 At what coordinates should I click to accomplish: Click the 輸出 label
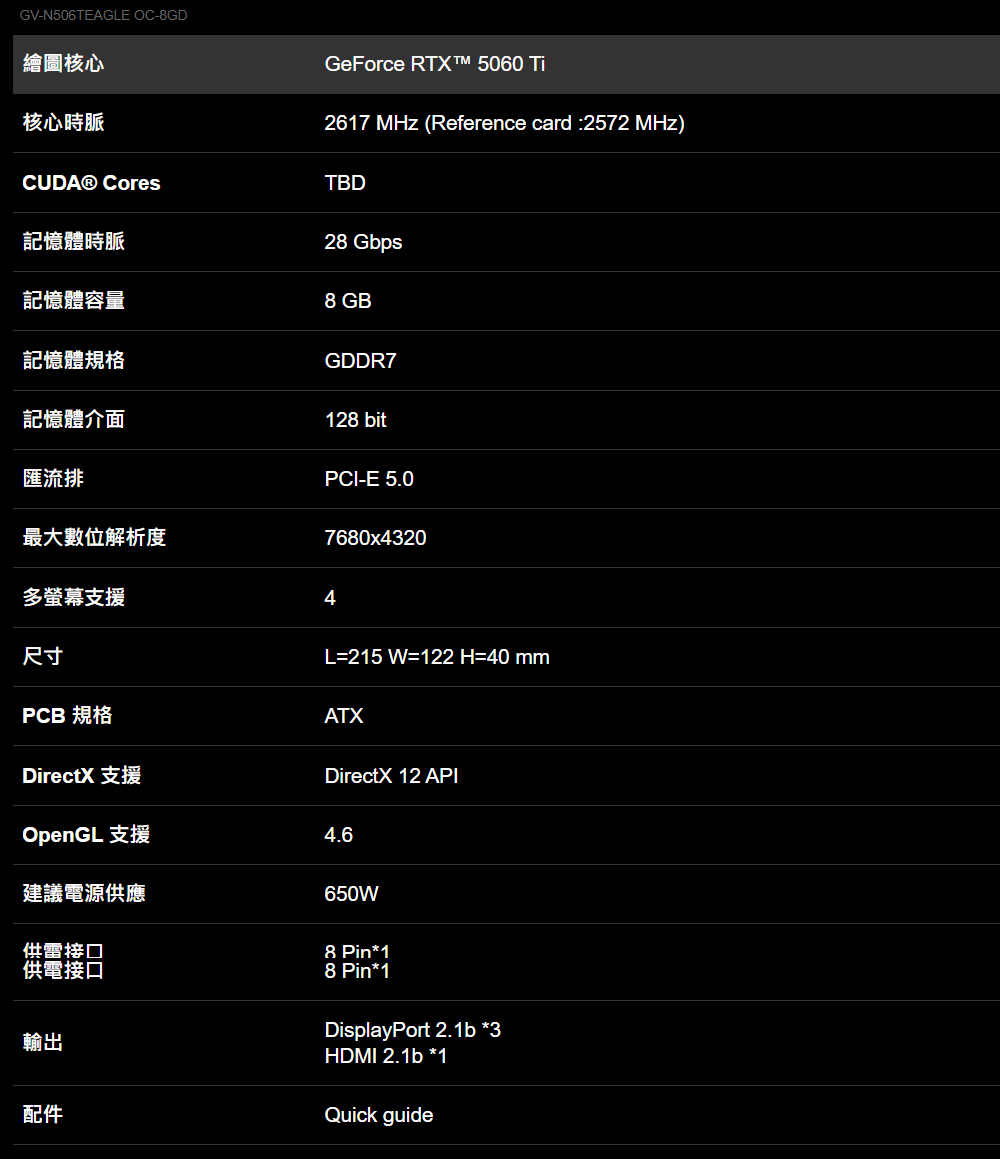(43, 1042)
